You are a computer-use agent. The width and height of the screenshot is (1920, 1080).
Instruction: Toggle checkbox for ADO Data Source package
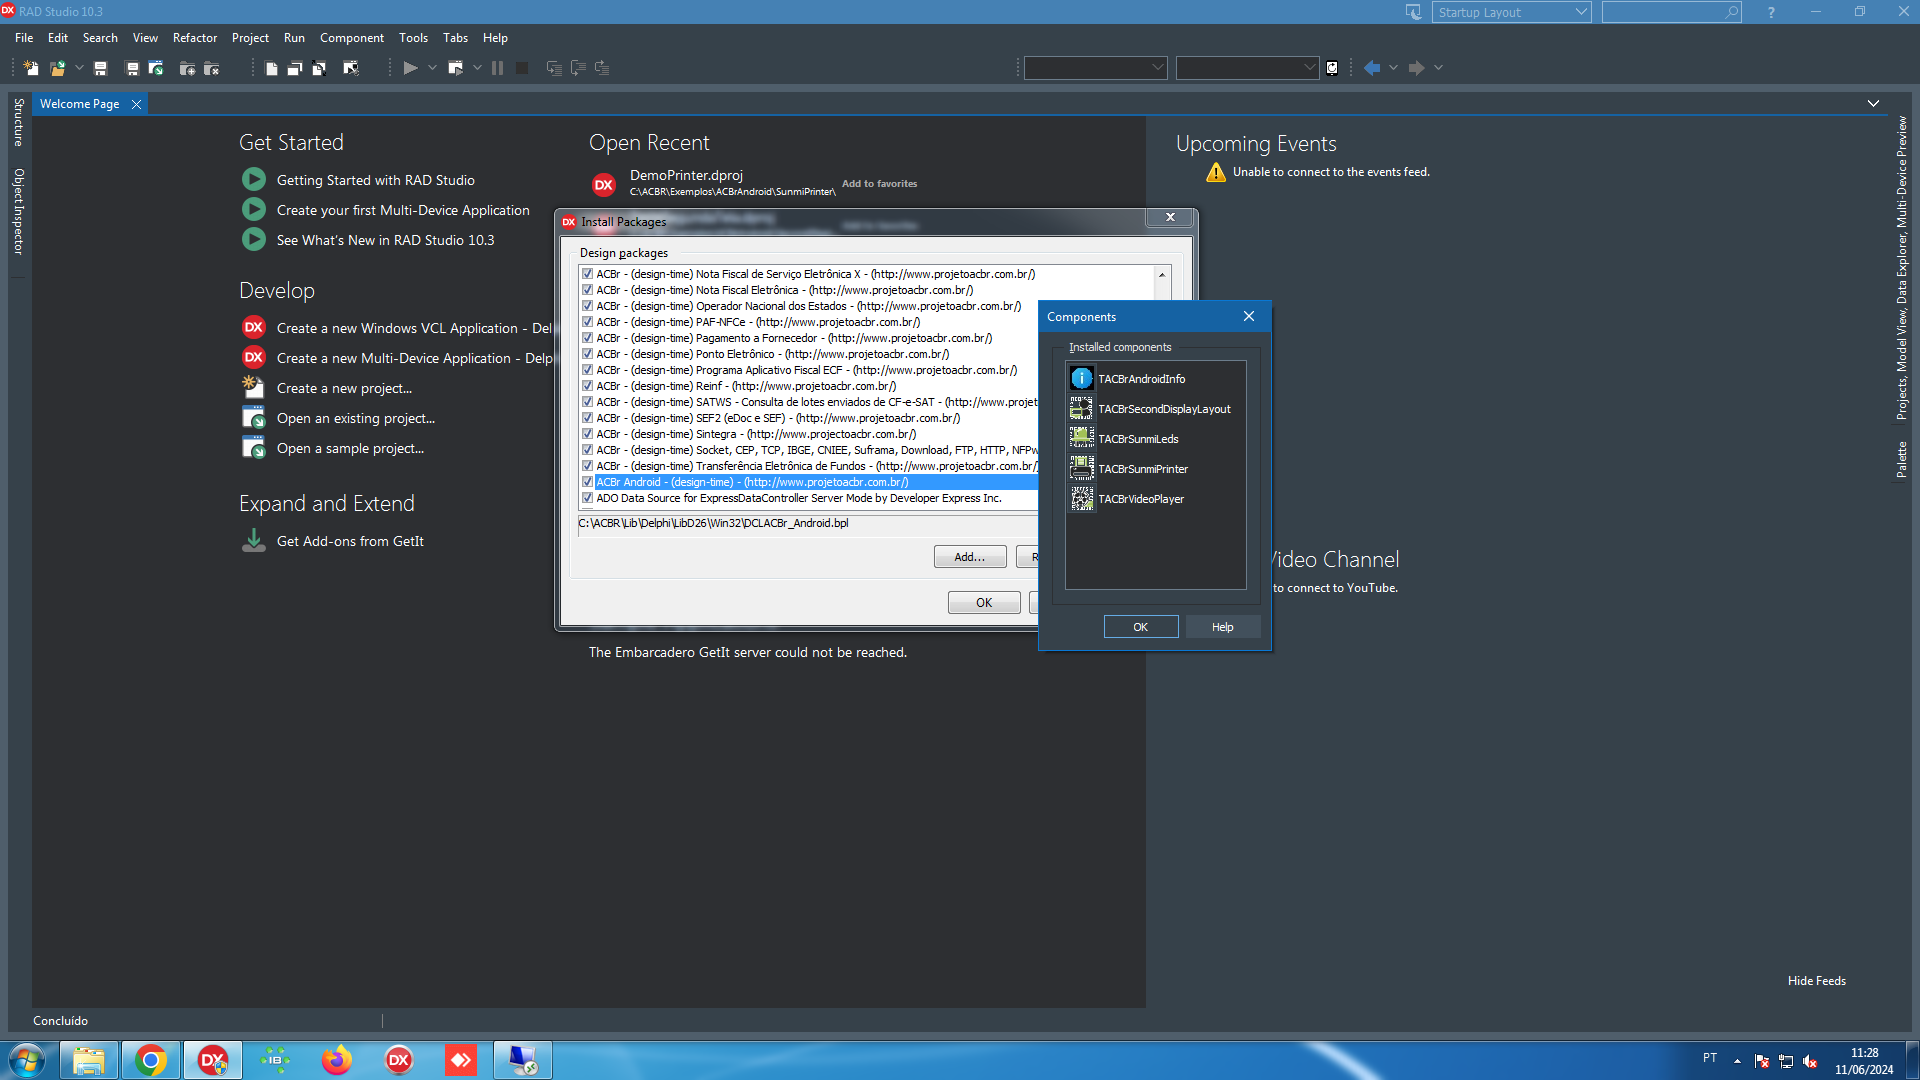[588, 498]
